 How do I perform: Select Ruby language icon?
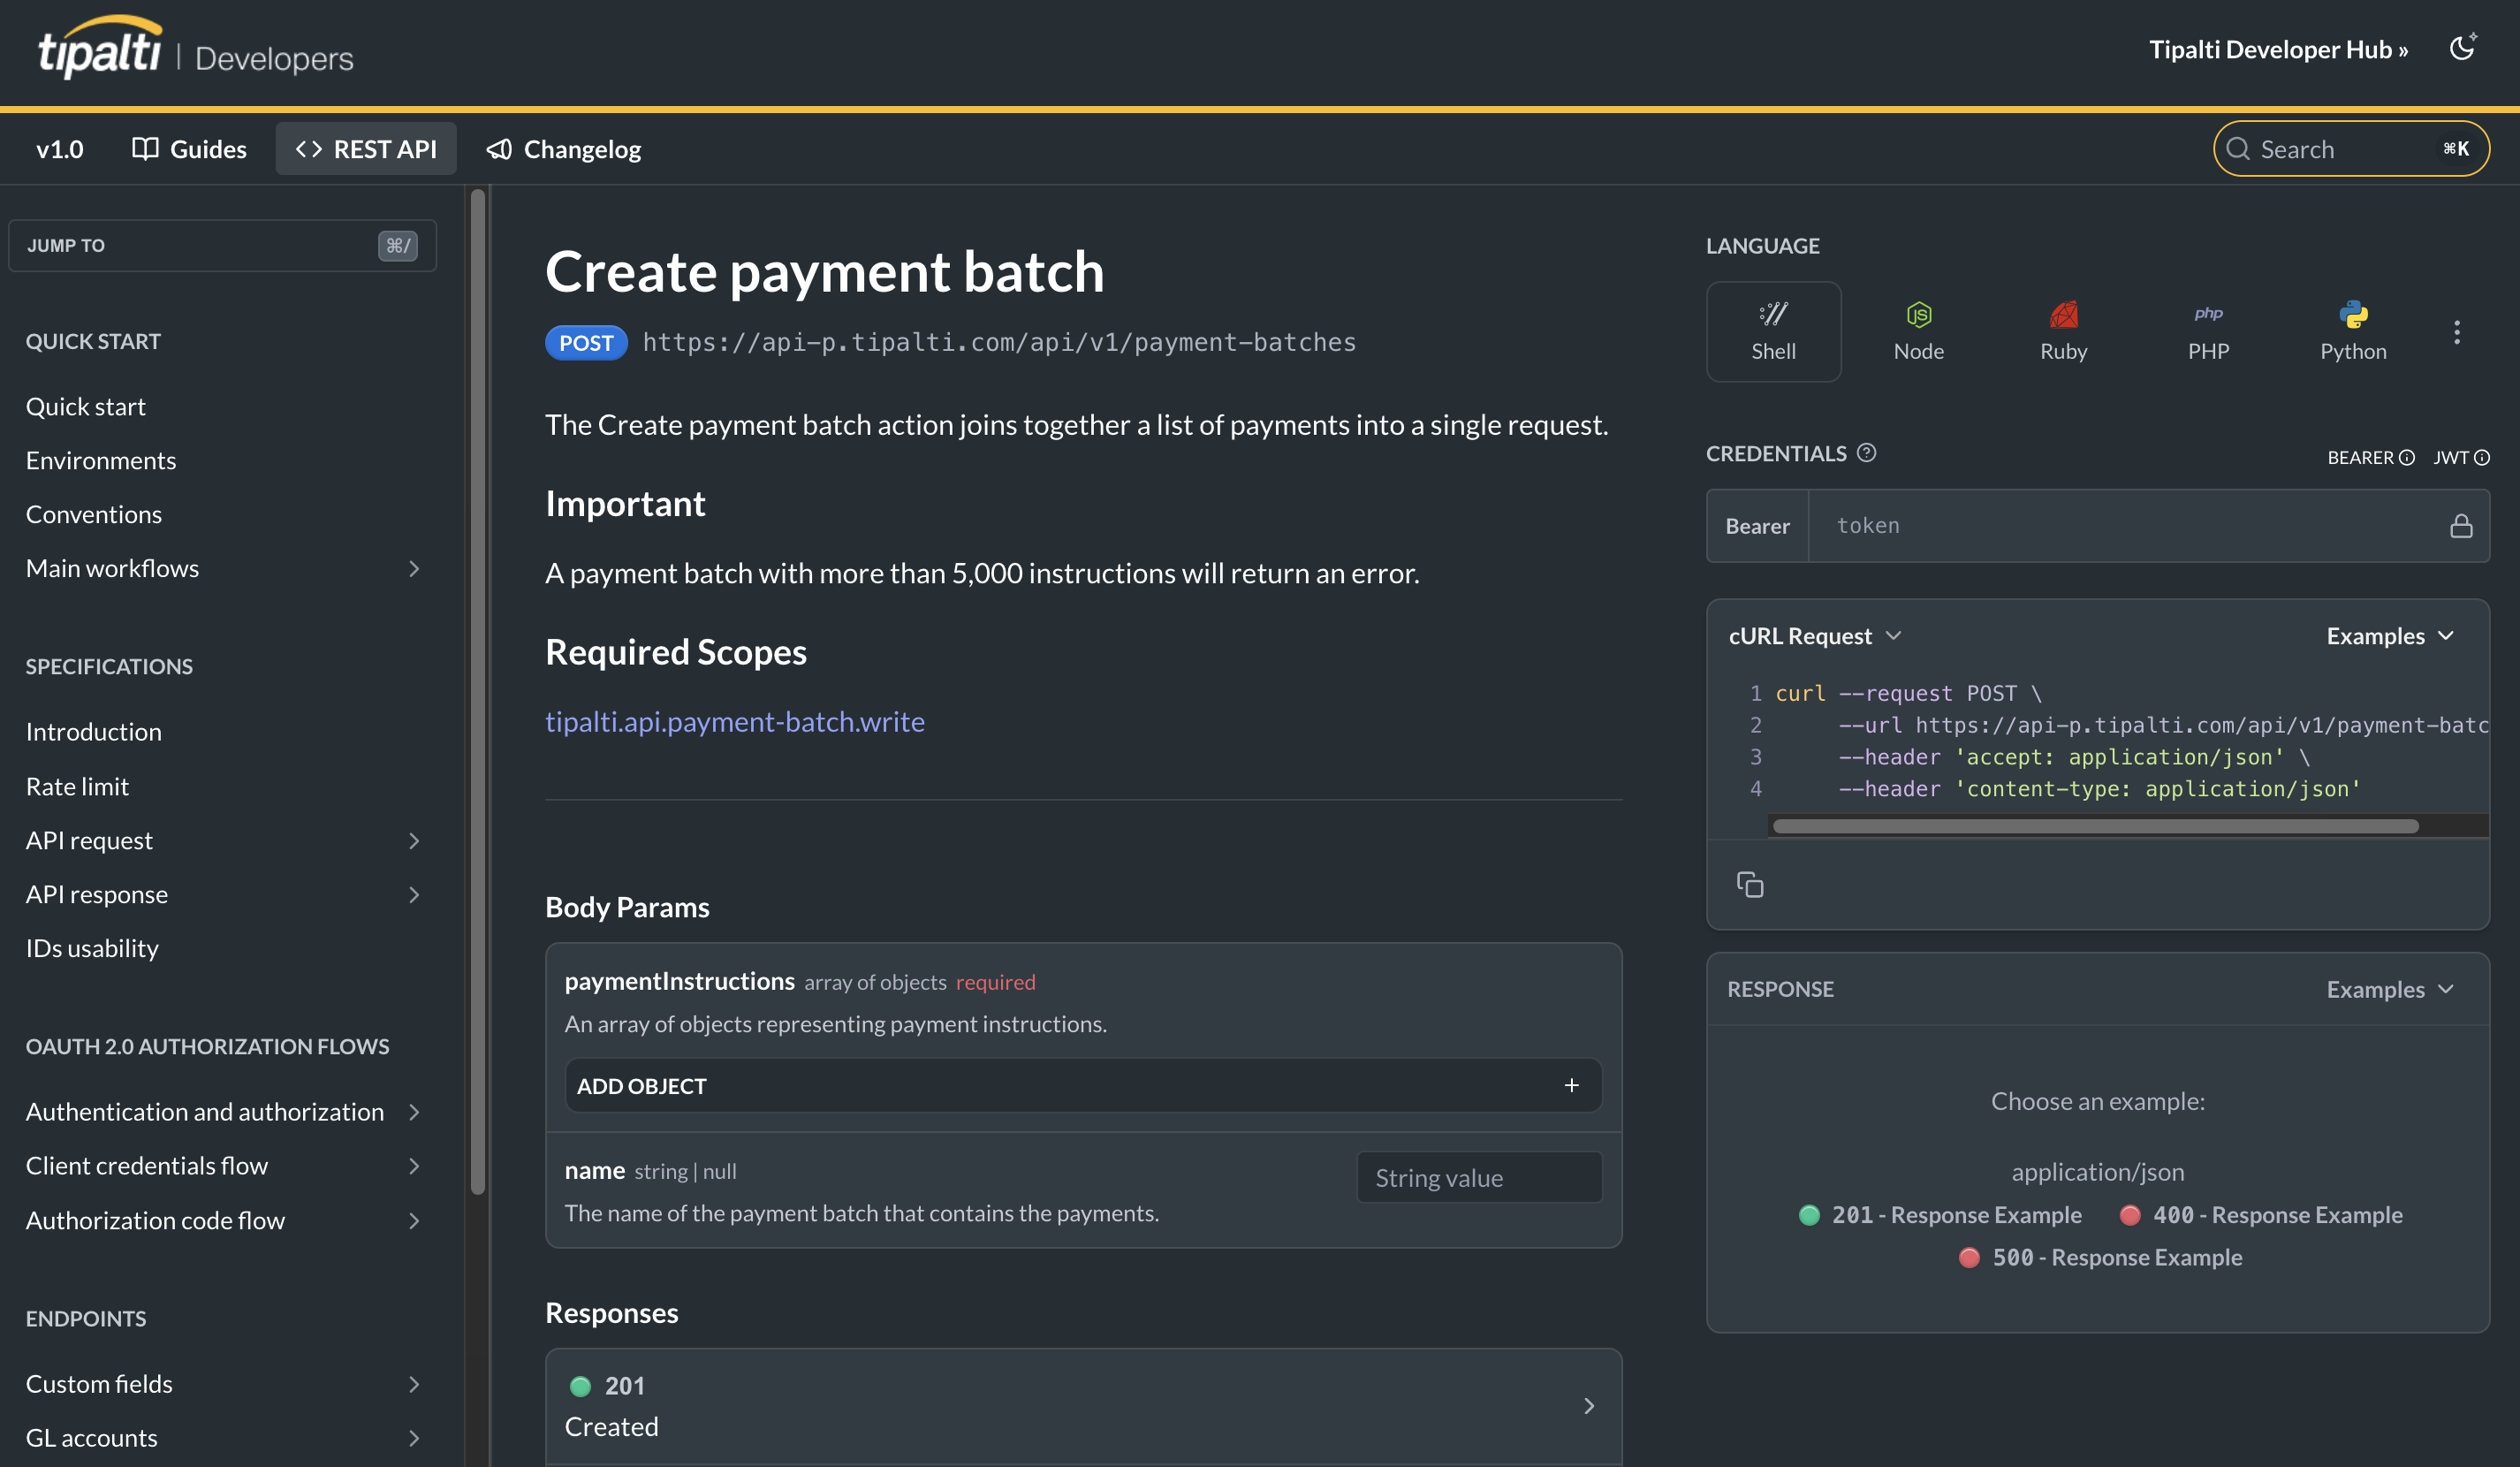(x=2063, y=331)
